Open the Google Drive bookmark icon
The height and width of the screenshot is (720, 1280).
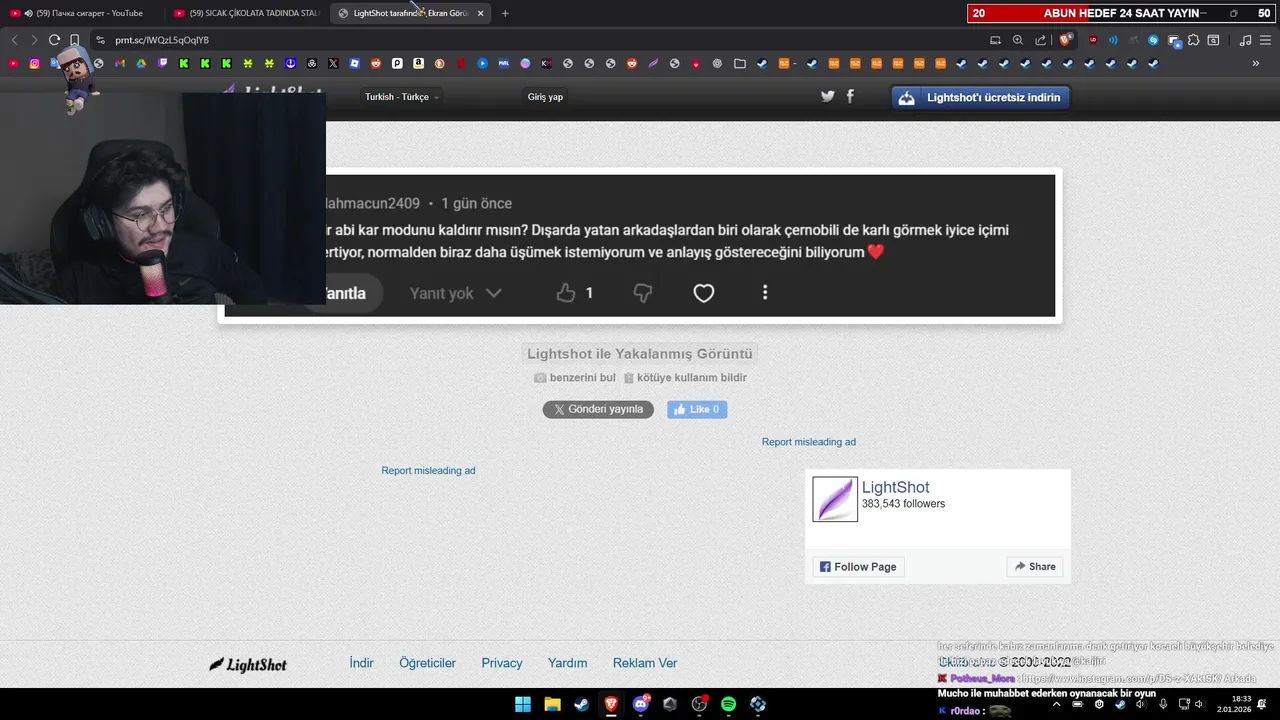(141, 63)
